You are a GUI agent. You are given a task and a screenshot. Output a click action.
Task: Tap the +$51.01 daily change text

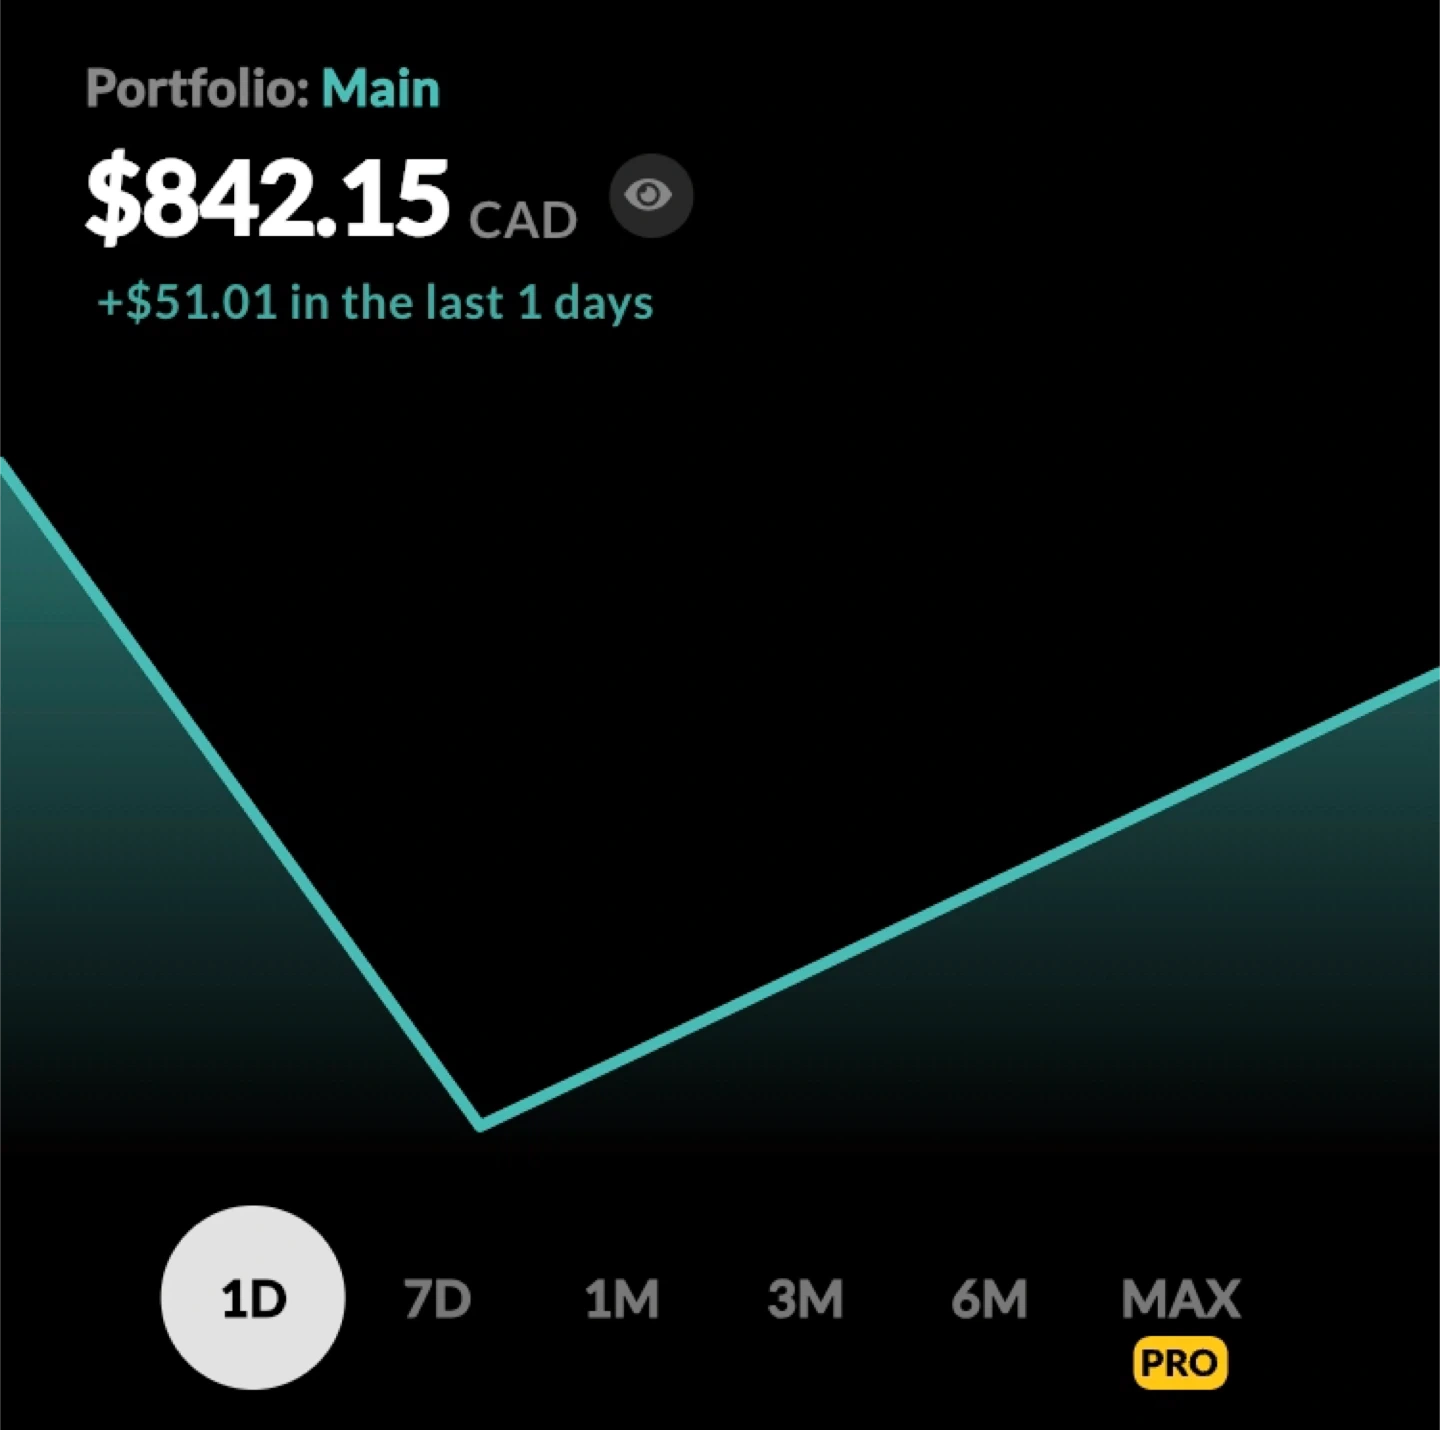coord(375,302)
